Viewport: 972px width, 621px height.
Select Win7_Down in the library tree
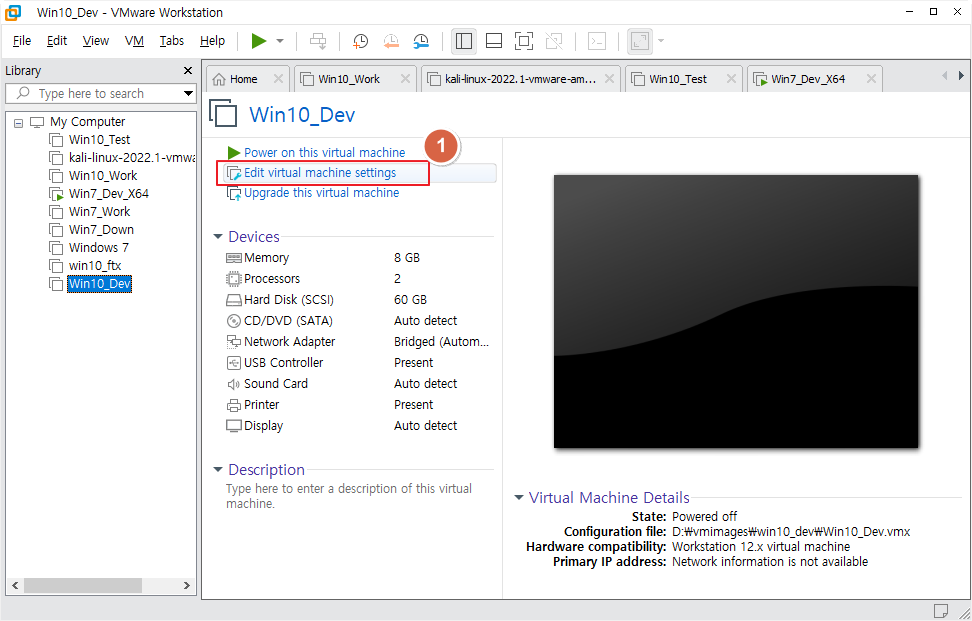pyautogui.click(x=101, y=229)
